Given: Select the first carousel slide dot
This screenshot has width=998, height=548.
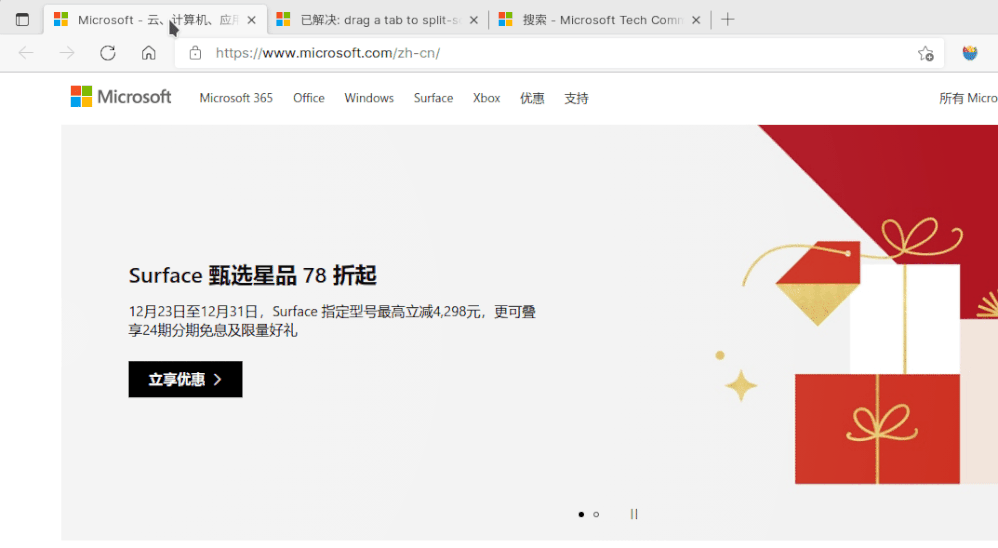Looking at the screenshot, I should click(581, 514).
